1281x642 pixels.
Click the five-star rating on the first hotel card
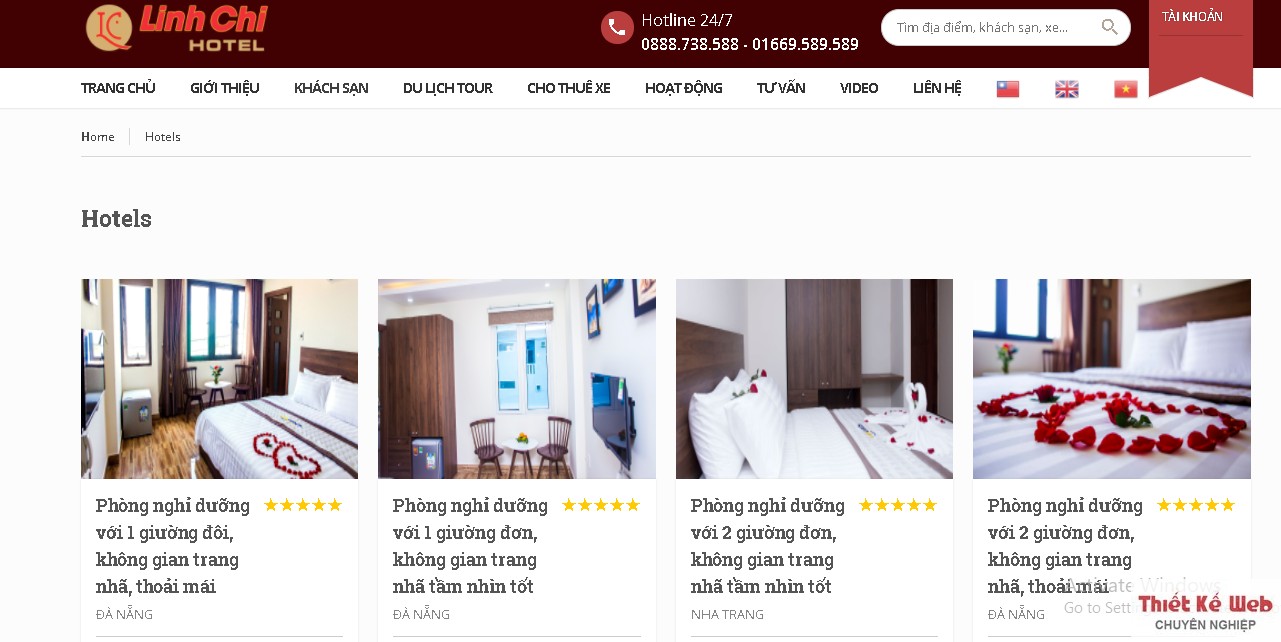(x=303, y=505)
